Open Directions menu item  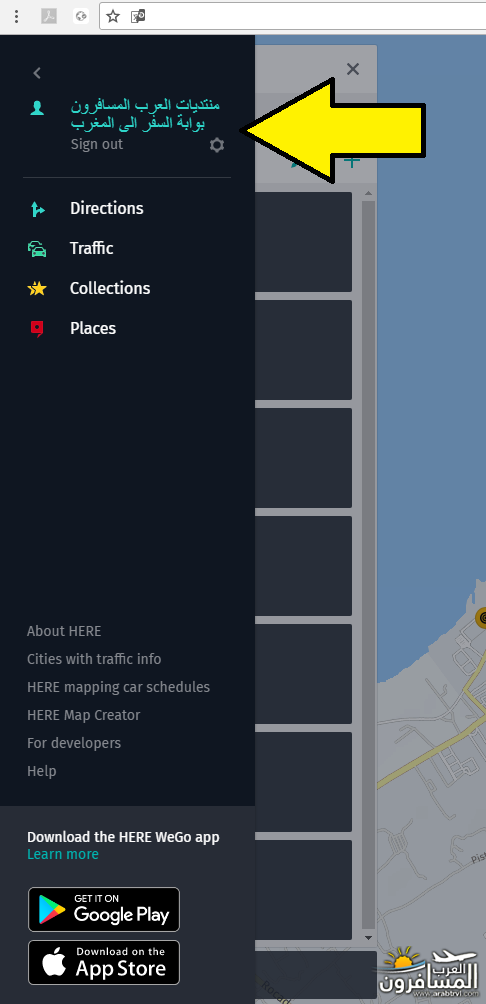[107, 208]
